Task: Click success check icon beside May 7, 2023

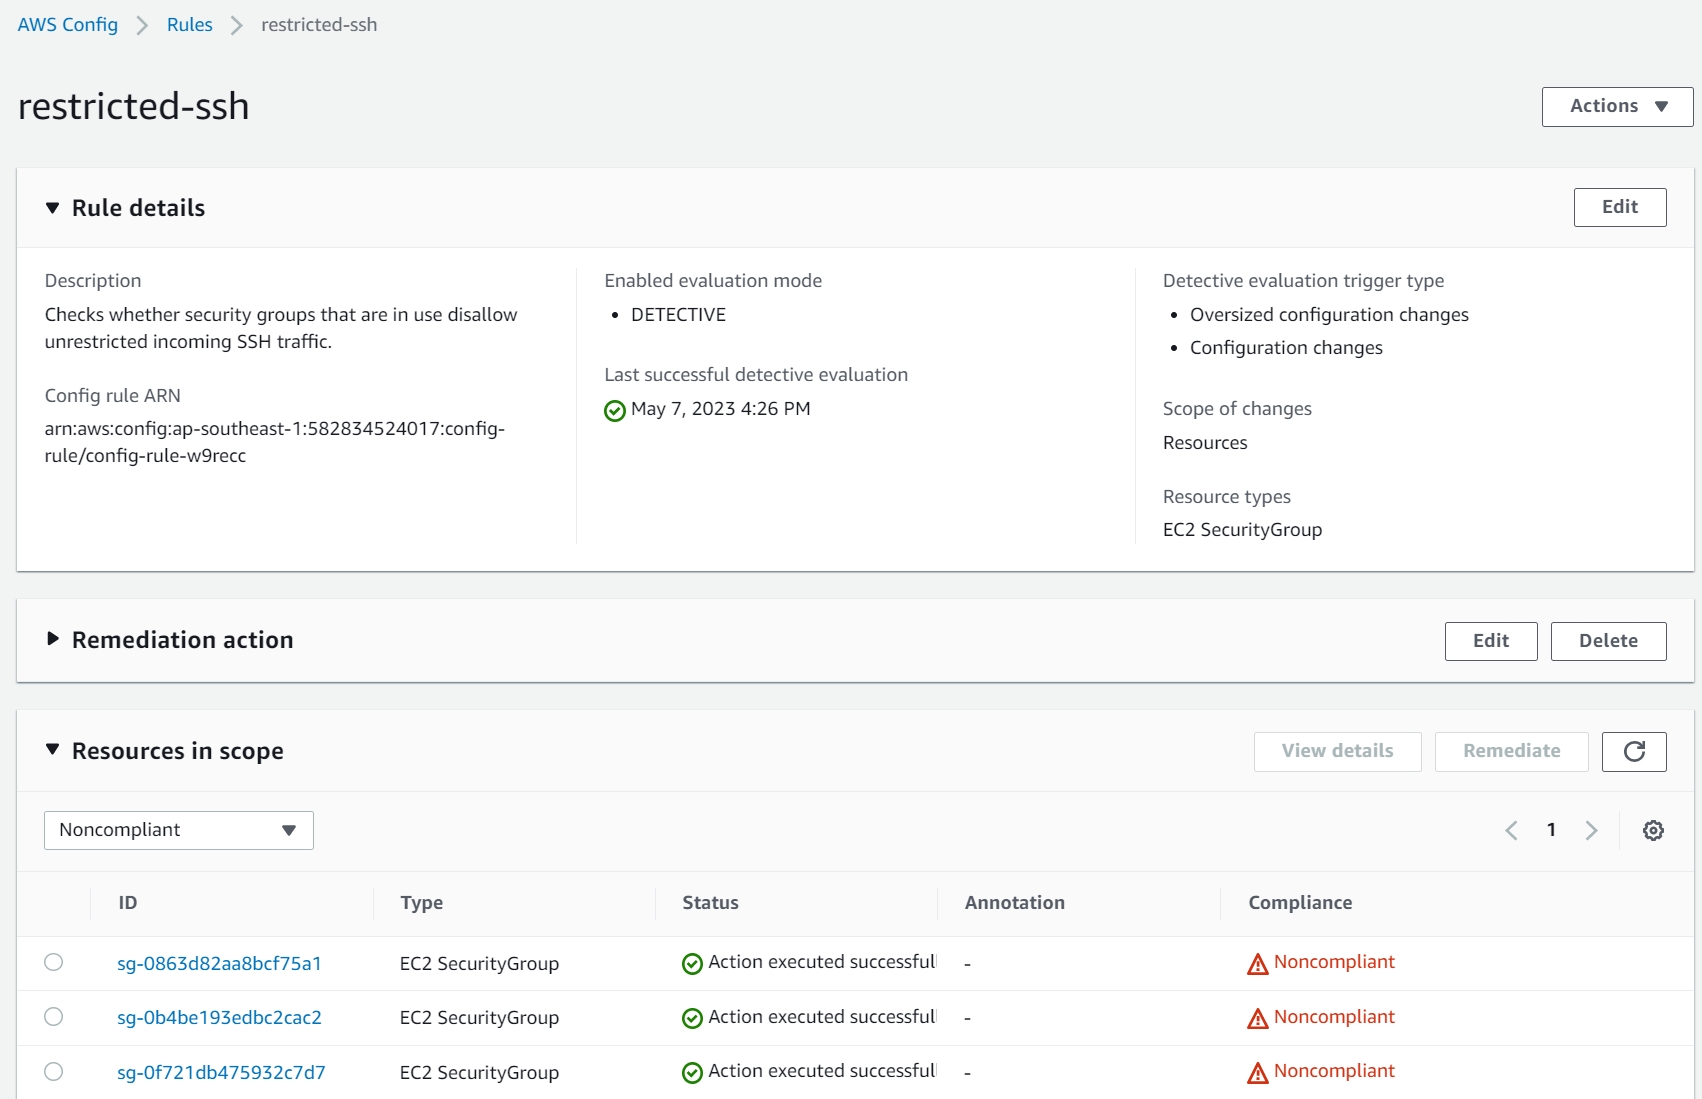Action: pos(615,411)
